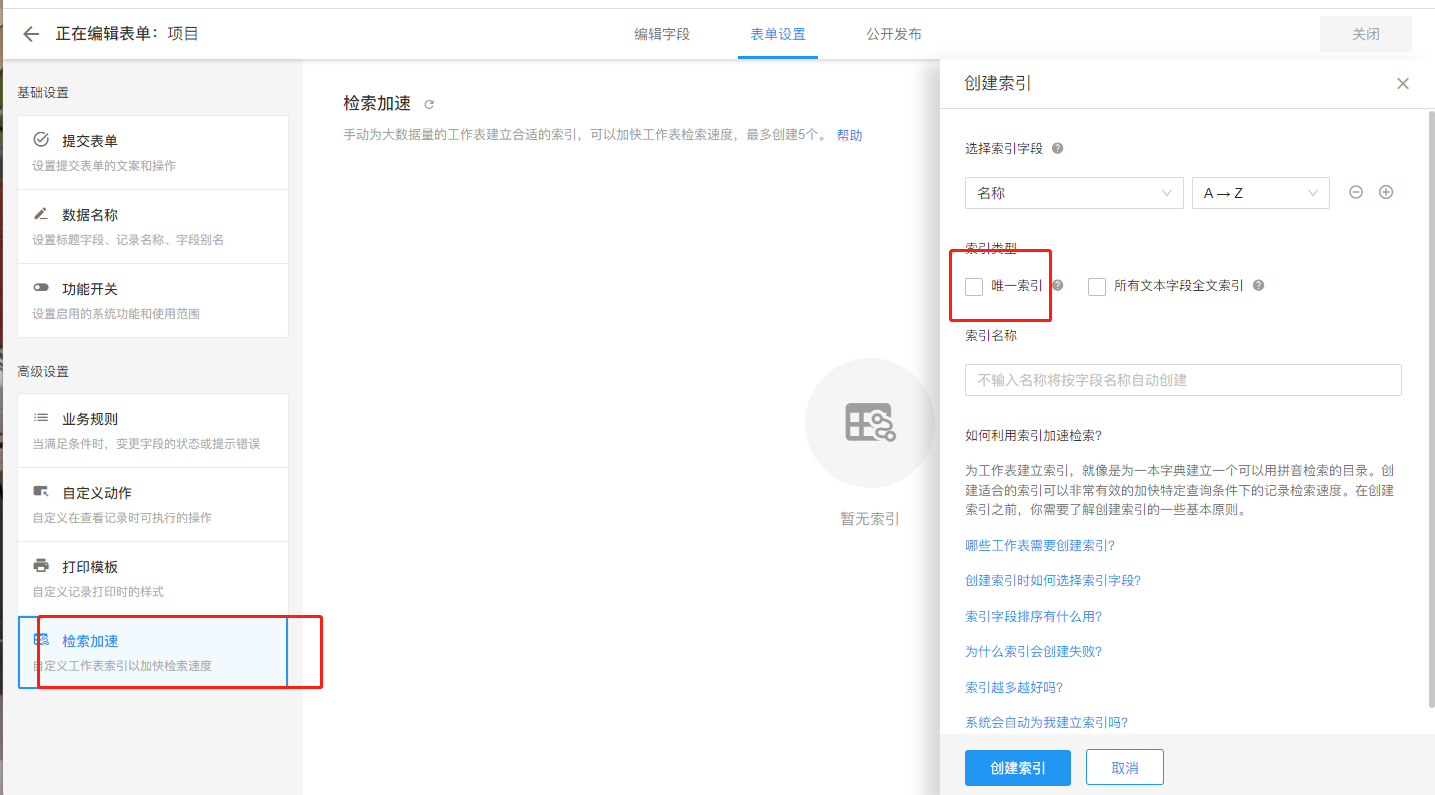The height and width of the screenshot is (795, 1435).
Task: Open 功能开关 settings item
Action: click(153, 300)
